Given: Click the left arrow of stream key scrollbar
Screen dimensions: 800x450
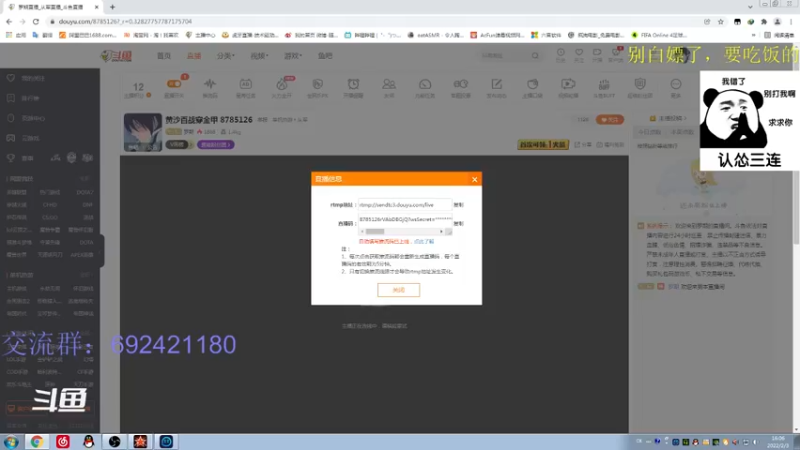Looking at the screenshot, I should (362, 232).
